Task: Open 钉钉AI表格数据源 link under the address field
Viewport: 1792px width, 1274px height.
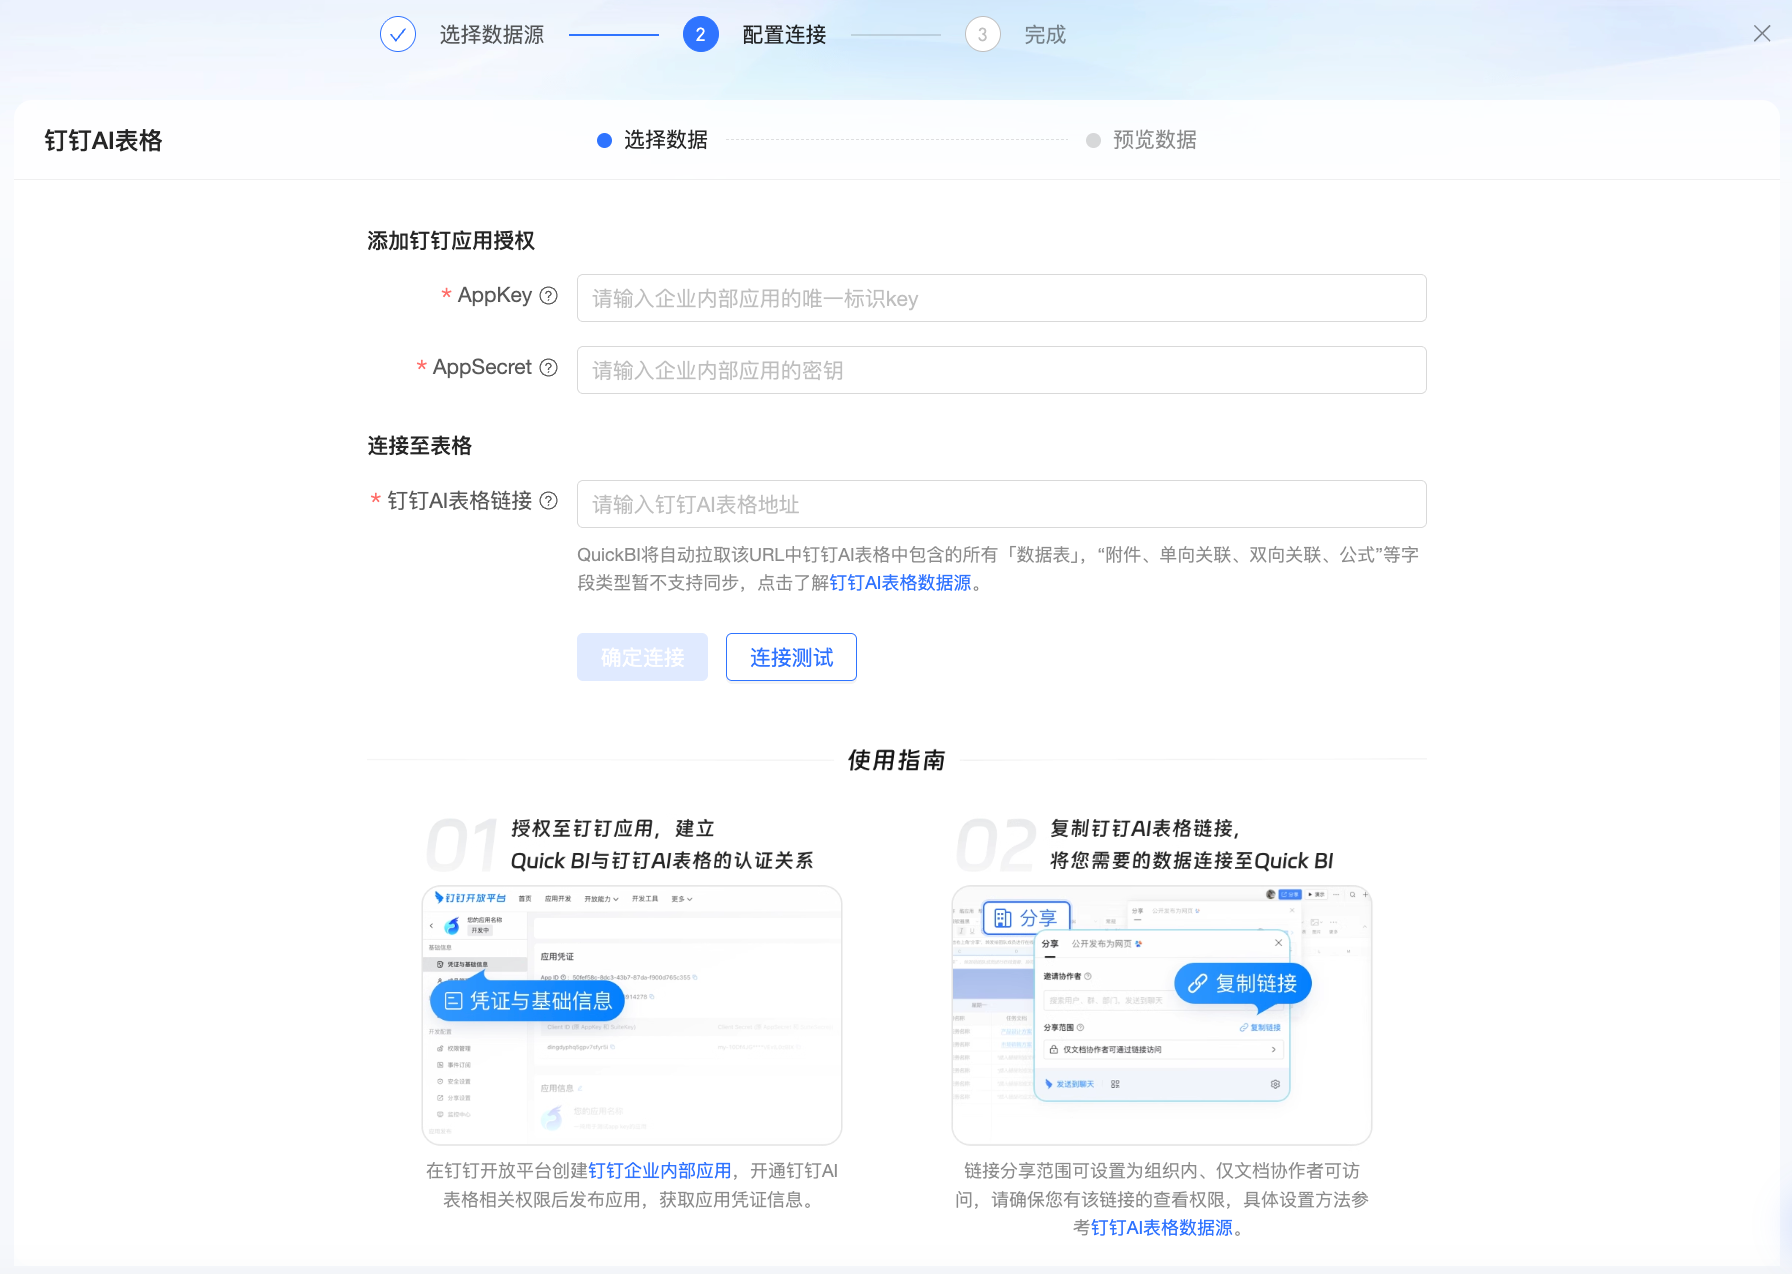Action: click(x=900, y=583)
